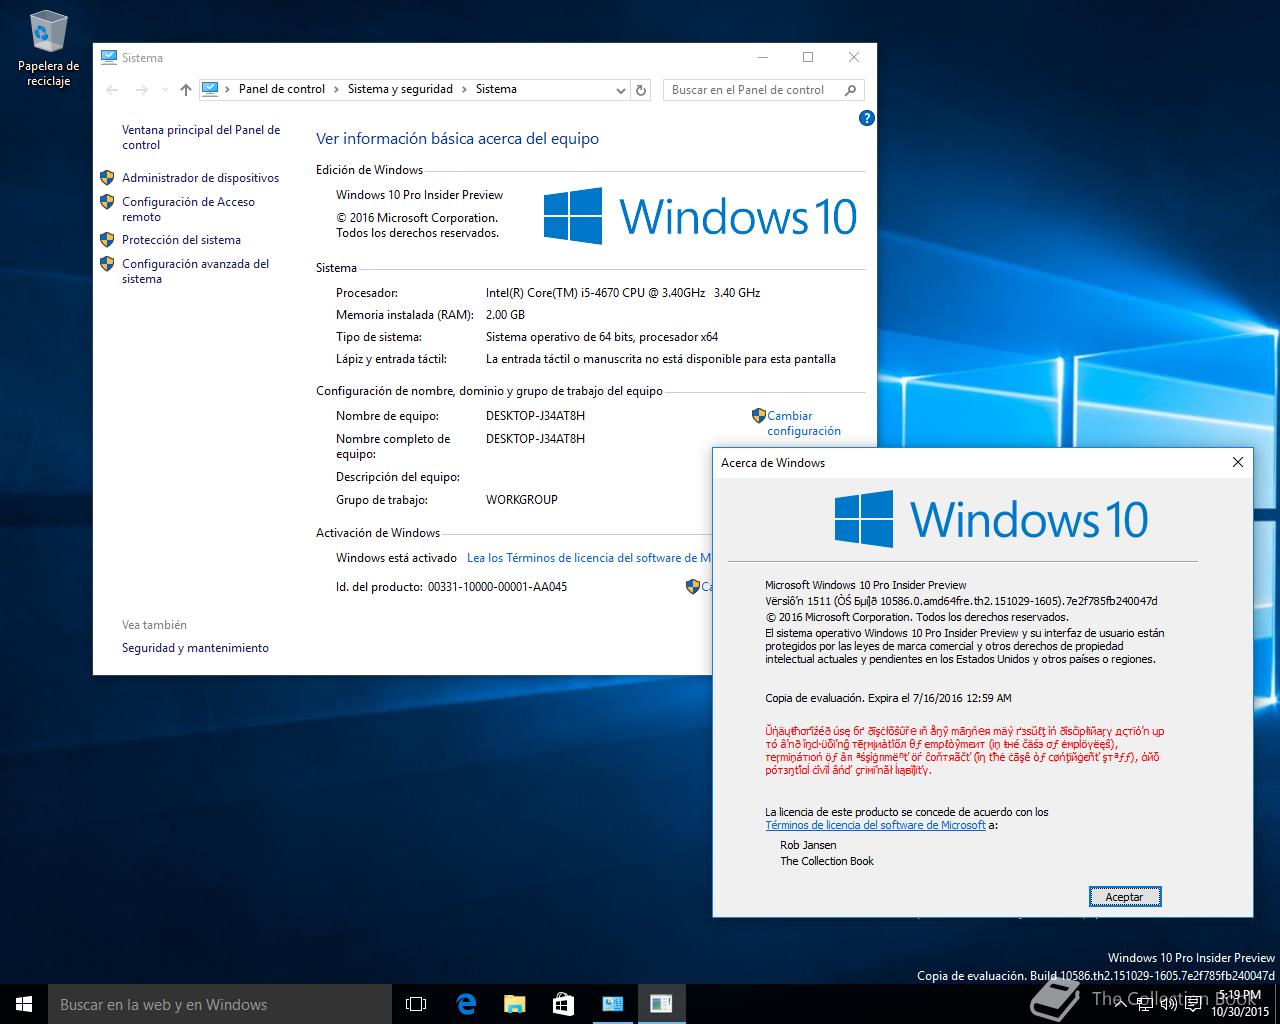Click shield icon beside Configuración de Acceso remoto

(107, 202)
